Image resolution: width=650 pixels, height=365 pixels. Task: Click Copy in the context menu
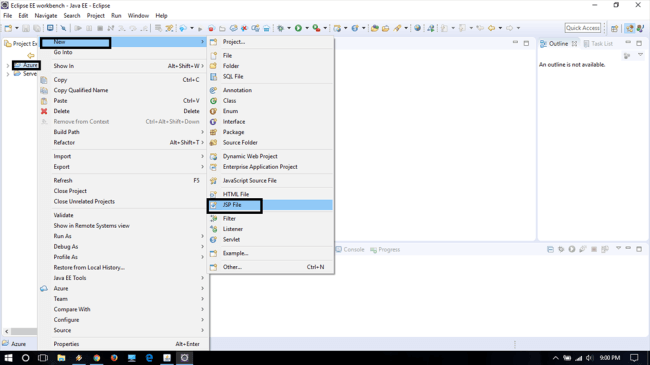tap(123, 80)
